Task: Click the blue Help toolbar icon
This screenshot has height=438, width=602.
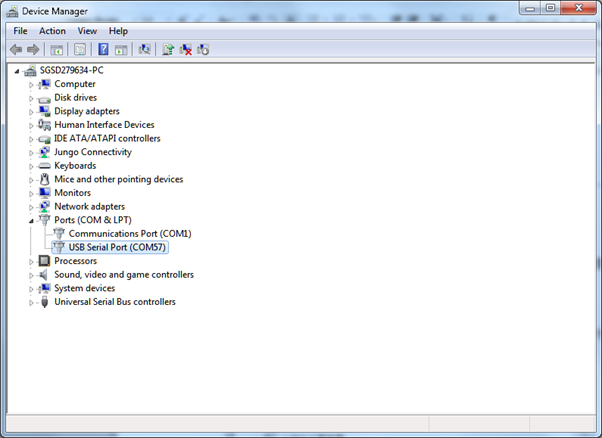Action: [x=103, y=49]
